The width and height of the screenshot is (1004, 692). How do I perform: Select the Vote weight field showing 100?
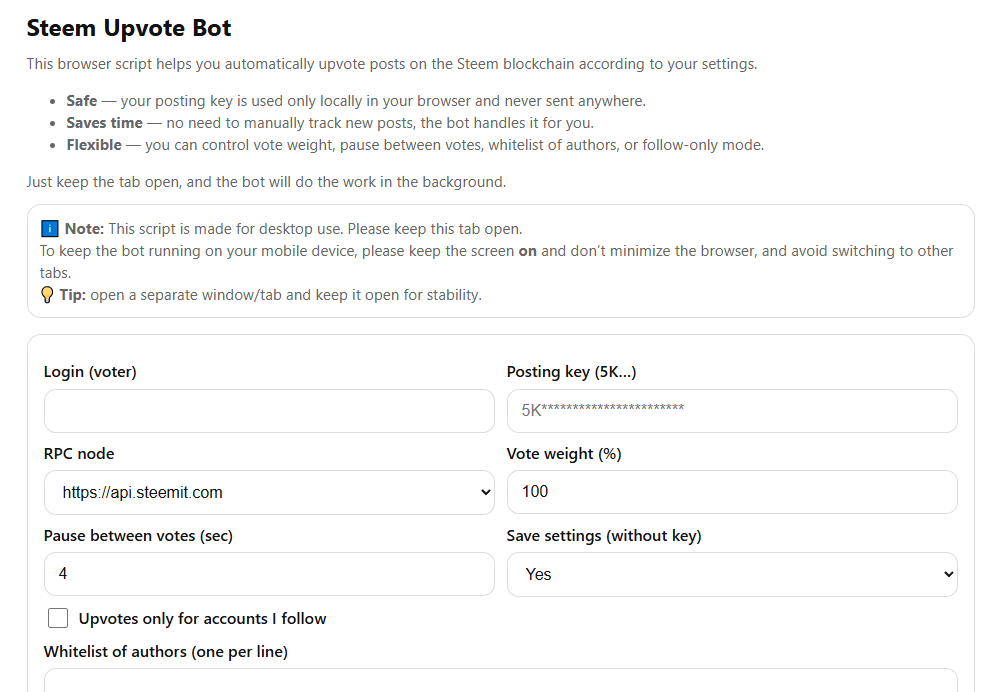click(x=732, y=492)
